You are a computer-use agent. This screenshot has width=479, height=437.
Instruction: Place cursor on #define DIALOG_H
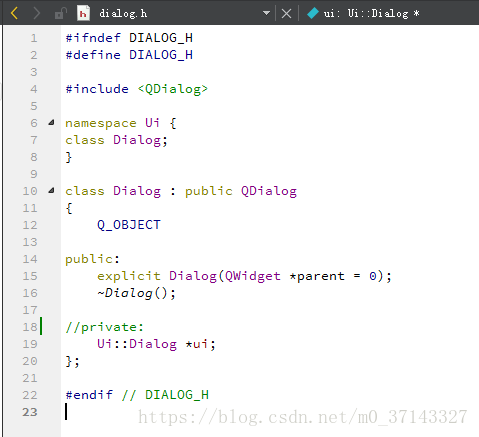pyautogui.click(x=129, y=55)
